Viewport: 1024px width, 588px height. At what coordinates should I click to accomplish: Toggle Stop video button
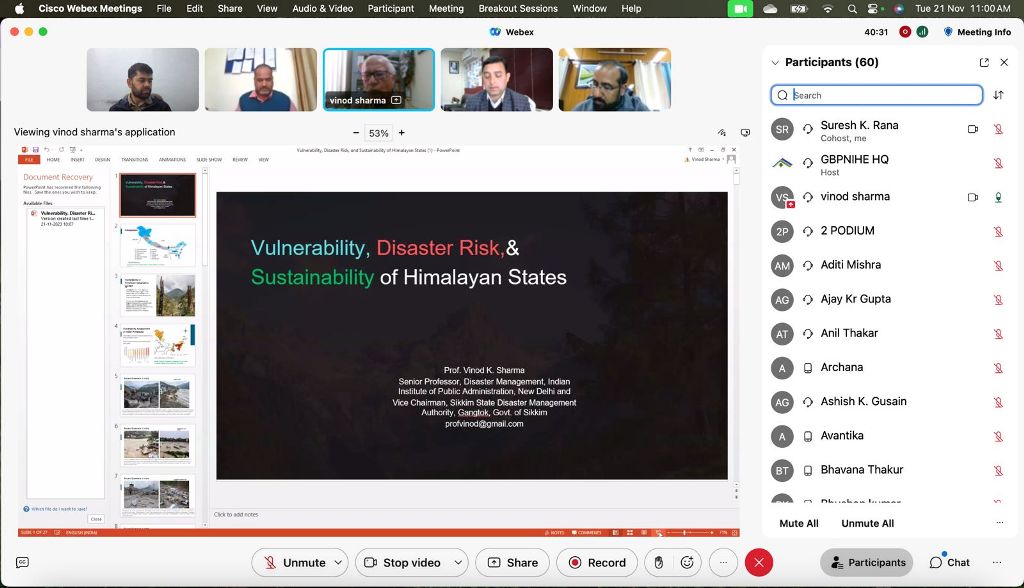[x=402, y=562]
